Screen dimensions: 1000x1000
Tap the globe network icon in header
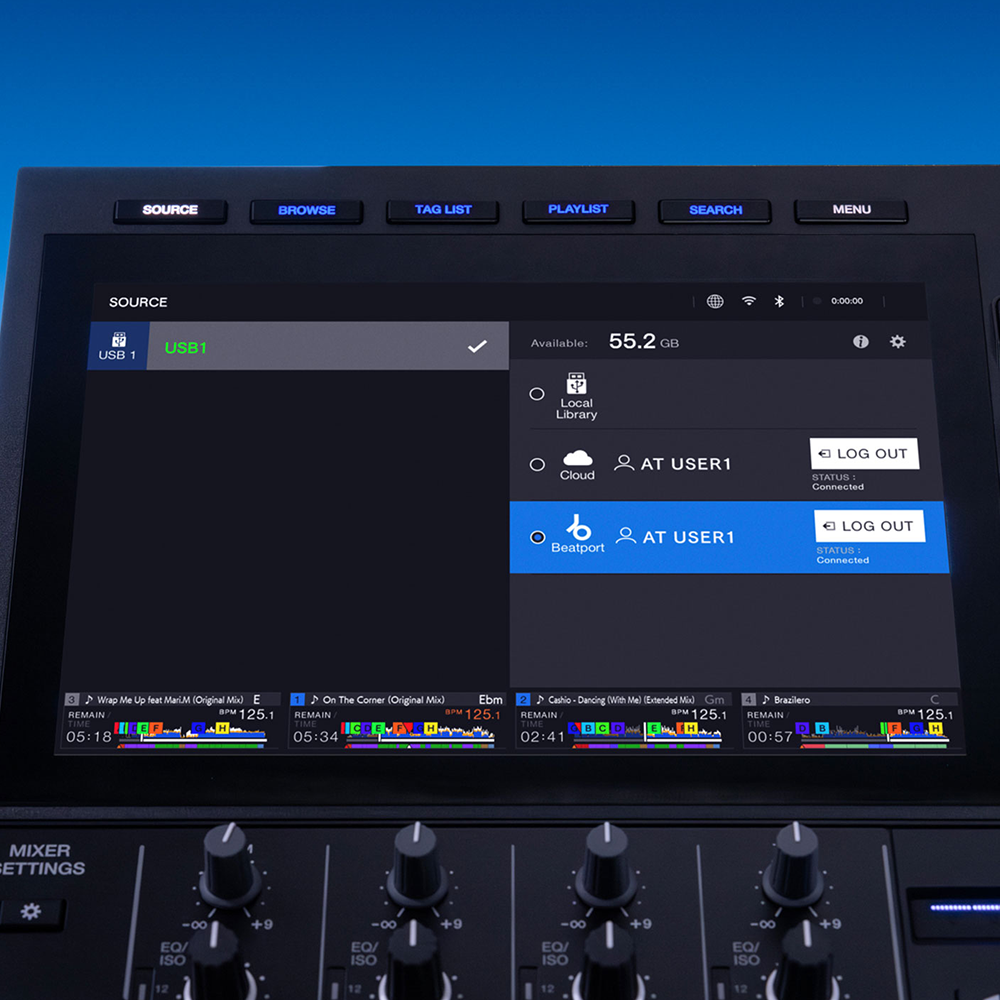click(x=715, y=301)
